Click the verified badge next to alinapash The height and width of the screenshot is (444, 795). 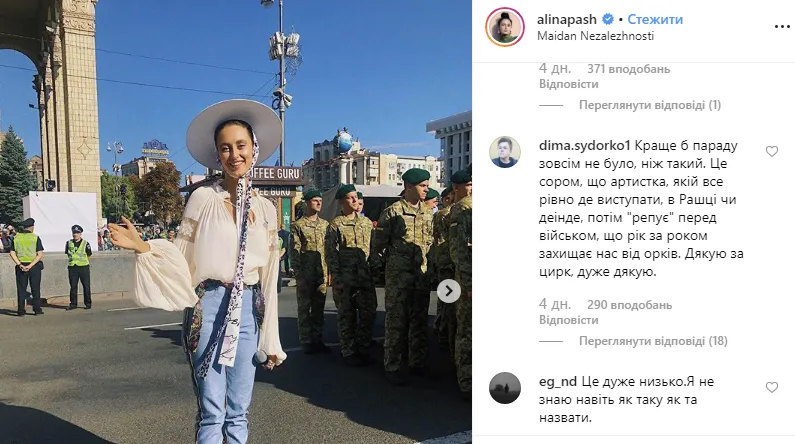pyautogui.click(x=607, y=19)
